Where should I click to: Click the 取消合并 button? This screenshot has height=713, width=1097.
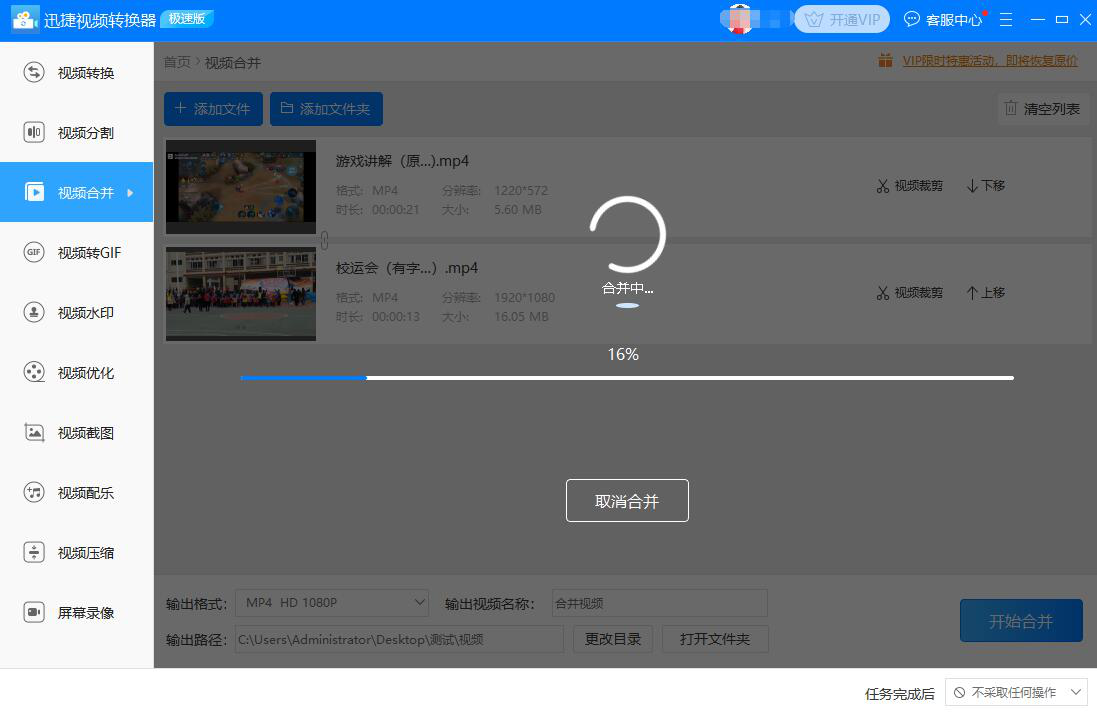pos(627,500)
